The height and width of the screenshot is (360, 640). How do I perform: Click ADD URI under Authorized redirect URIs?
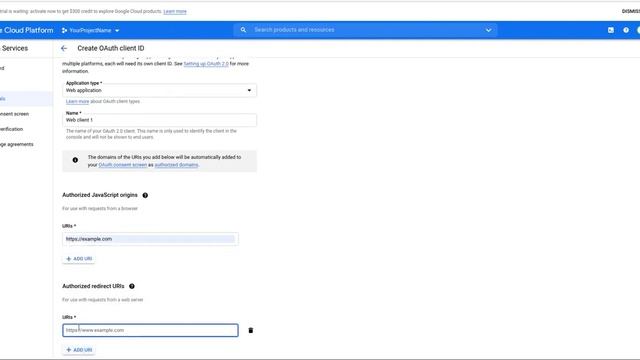pos(79,350)
